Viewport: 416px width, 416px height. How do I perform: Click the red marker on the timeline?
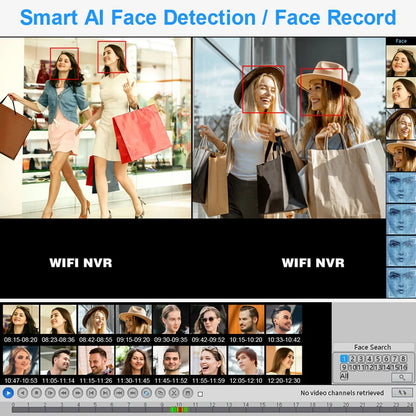point(180,410)
